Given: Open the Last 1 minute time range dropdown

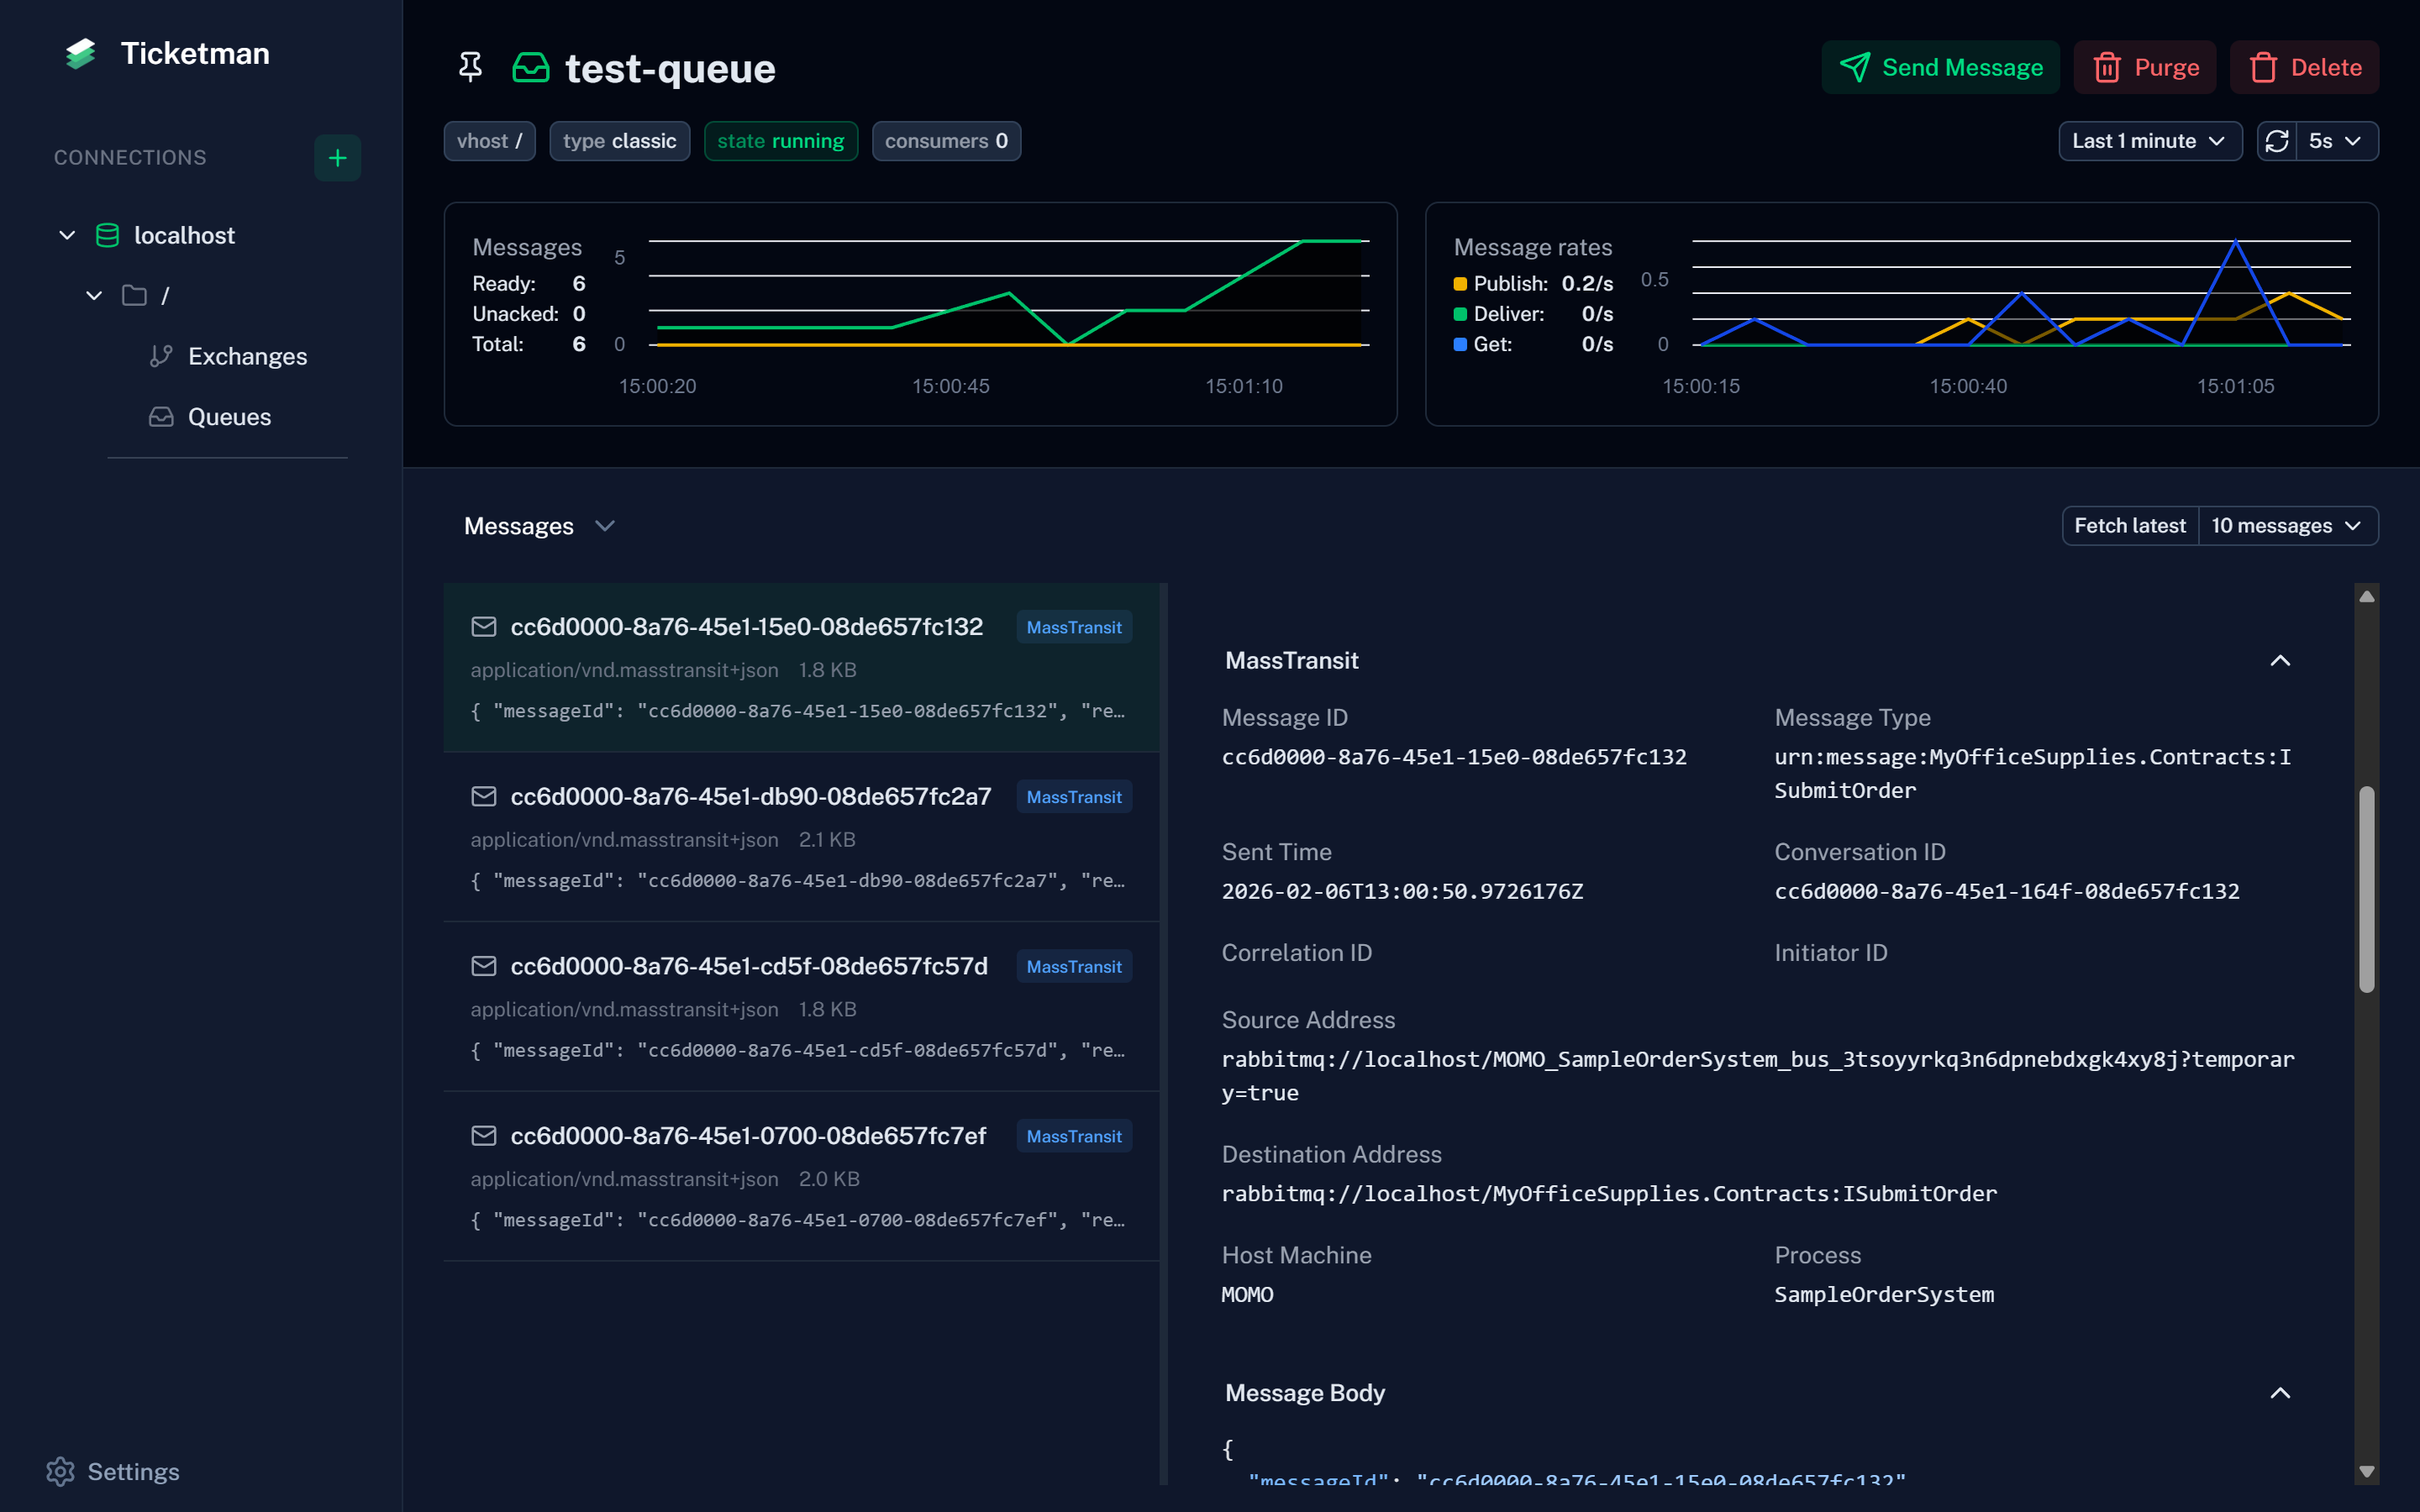Looking at the screenshot, I should 2149,141.
